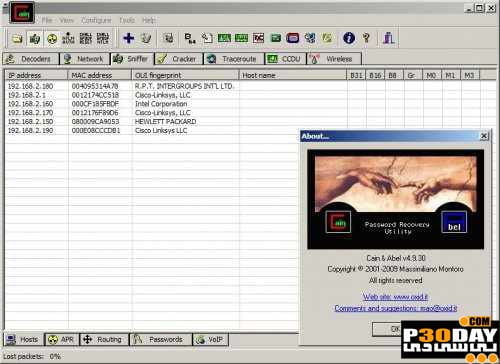Toggle the Start/Stop APR radioactive icon
The width and height of the screenshot is (500, 364).
coord(52,39)
